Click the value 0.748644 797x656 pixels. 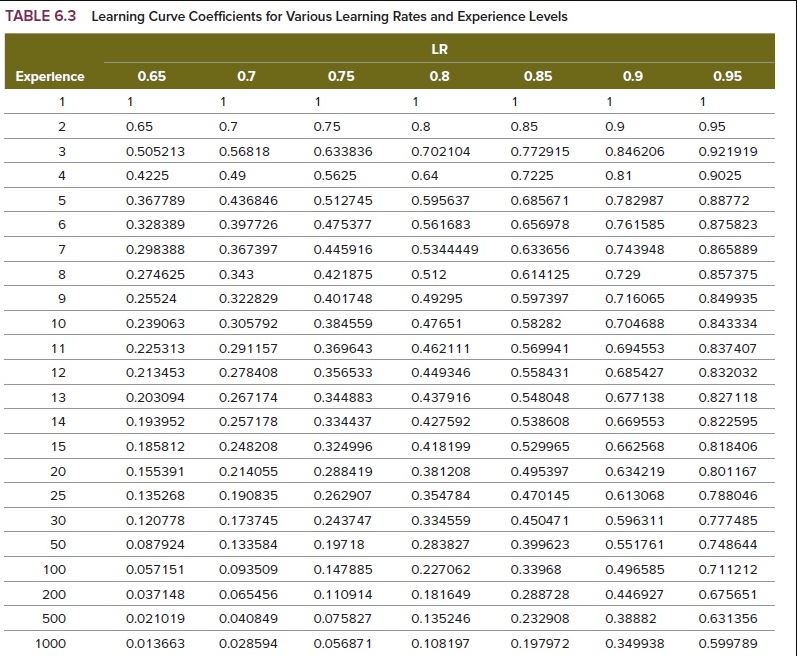[728, 545]
